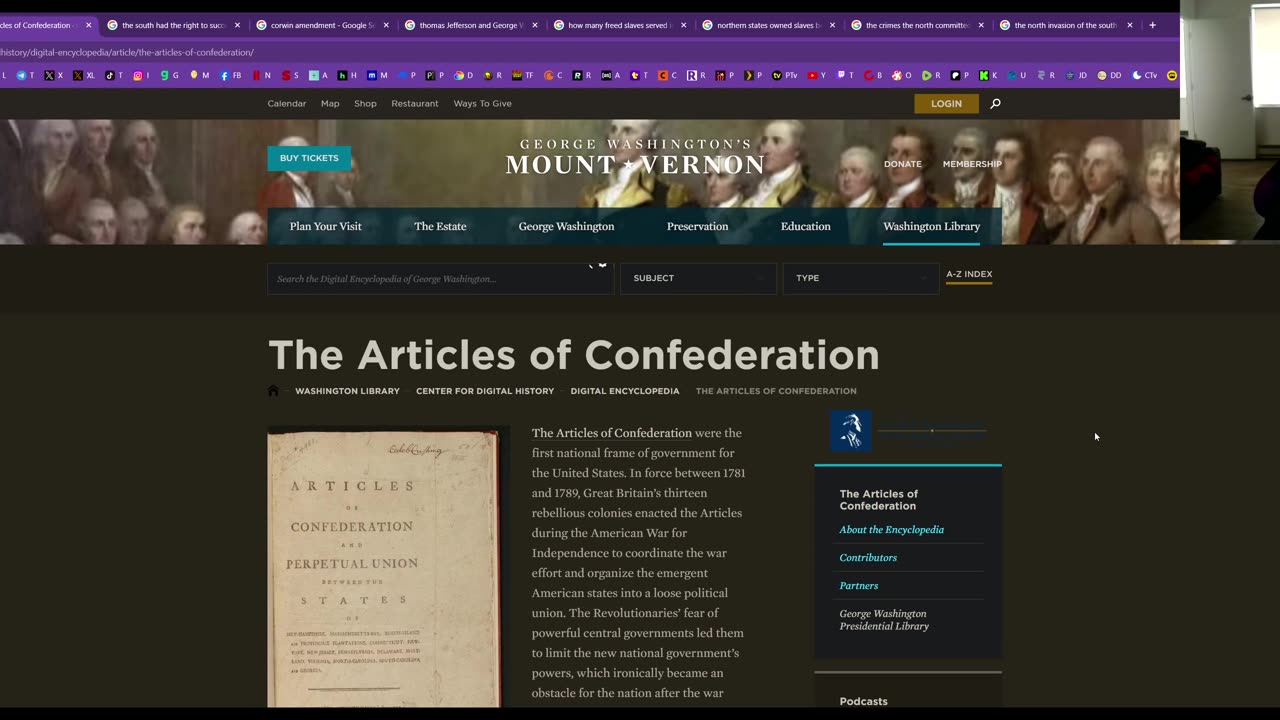The height and width of the screenshot is (720, 1280).
Task: Click the BUY TICKETS button
Action: [309, 158]
